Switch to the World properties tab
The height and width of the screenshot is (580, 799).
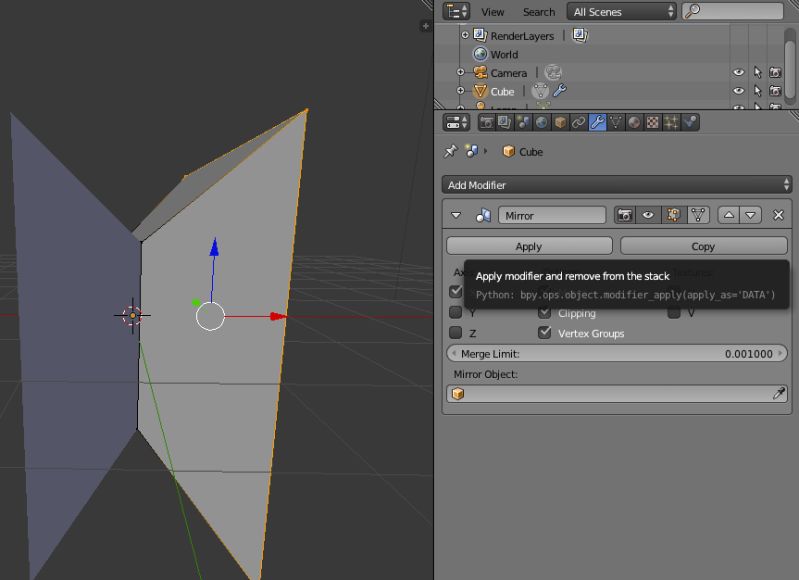[541, 122]
